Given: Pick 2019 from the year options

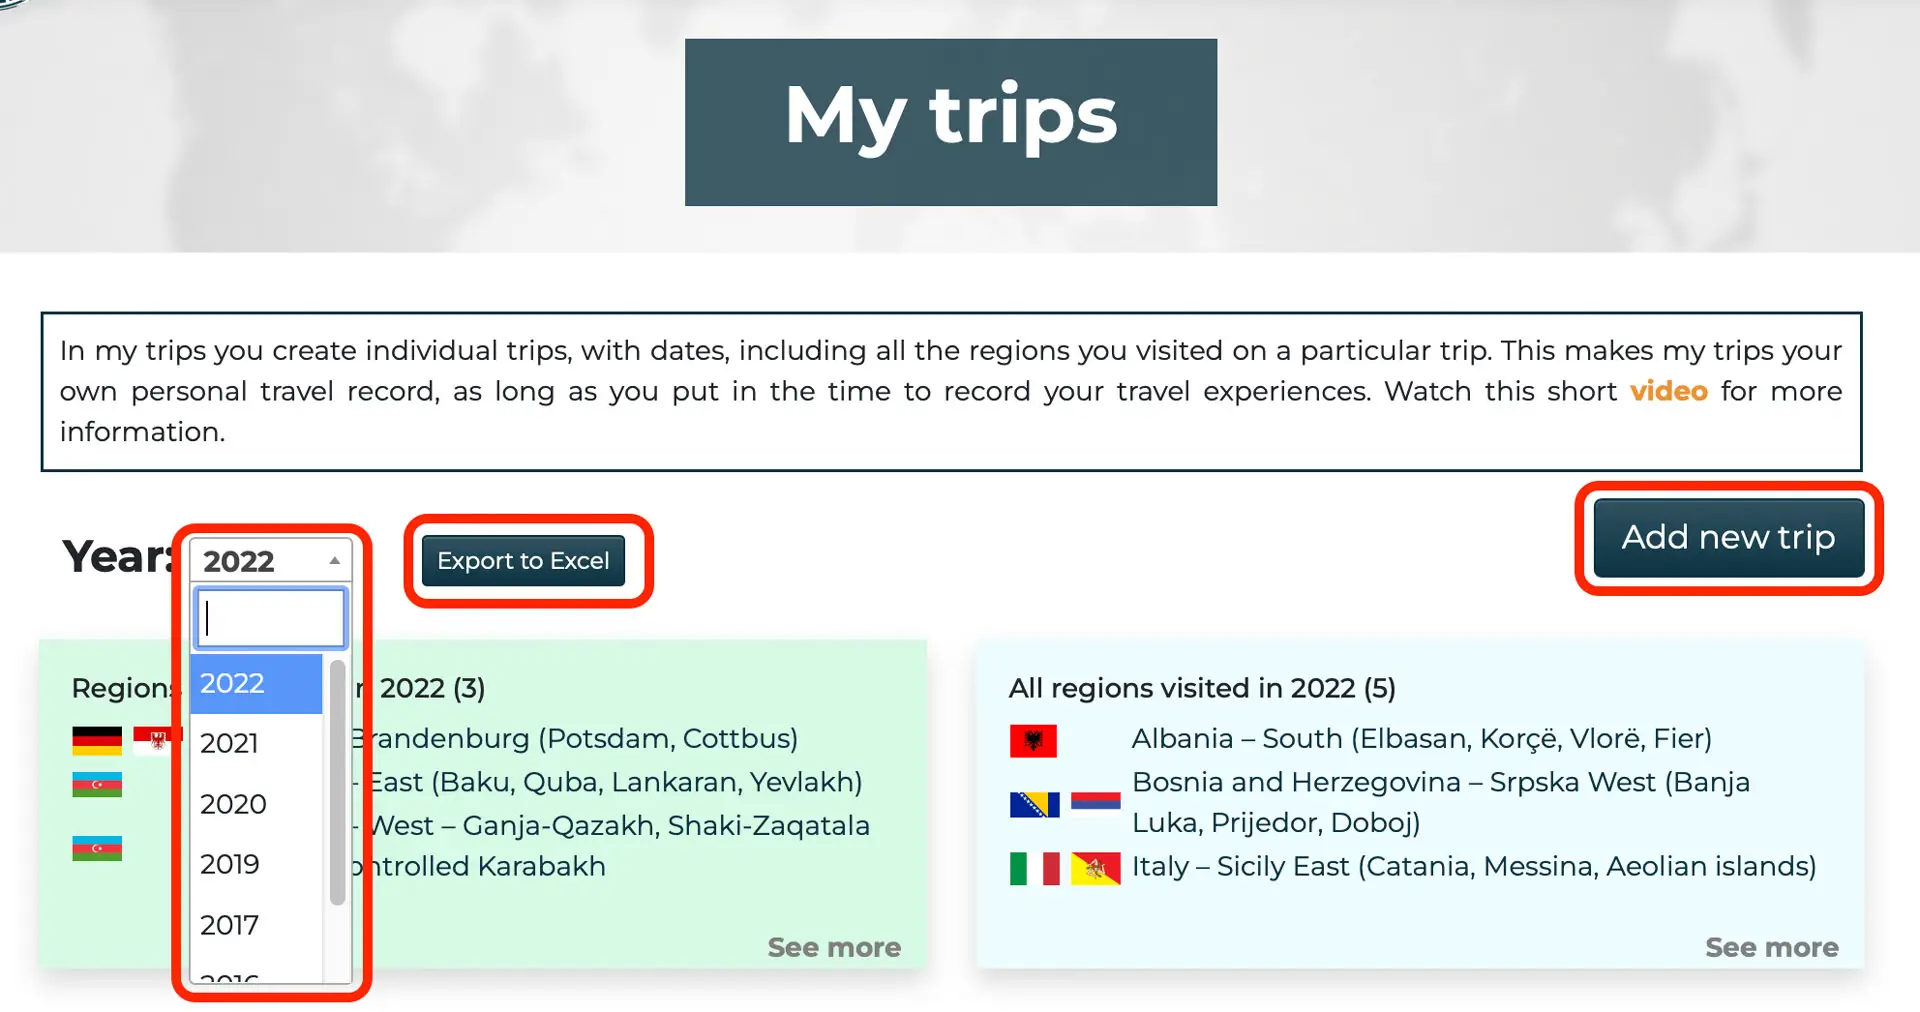Looking at the screenshot, I should [x=230, y=864].
